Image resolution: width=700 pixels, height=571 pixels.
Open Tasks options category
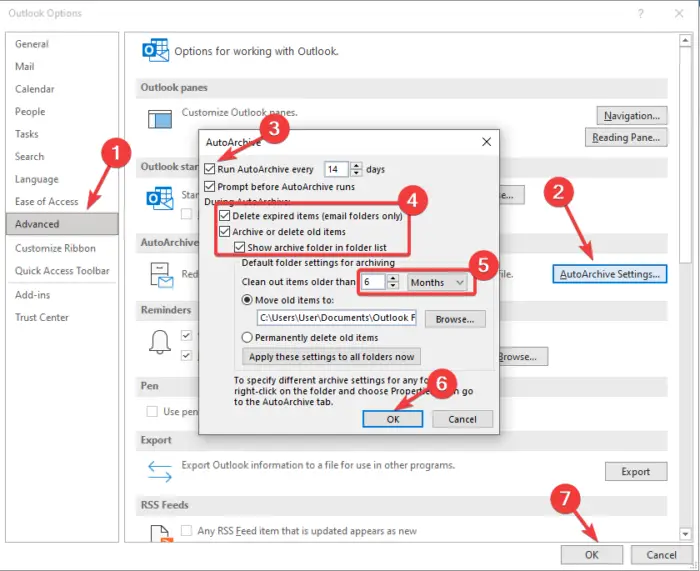pos(62,134)
